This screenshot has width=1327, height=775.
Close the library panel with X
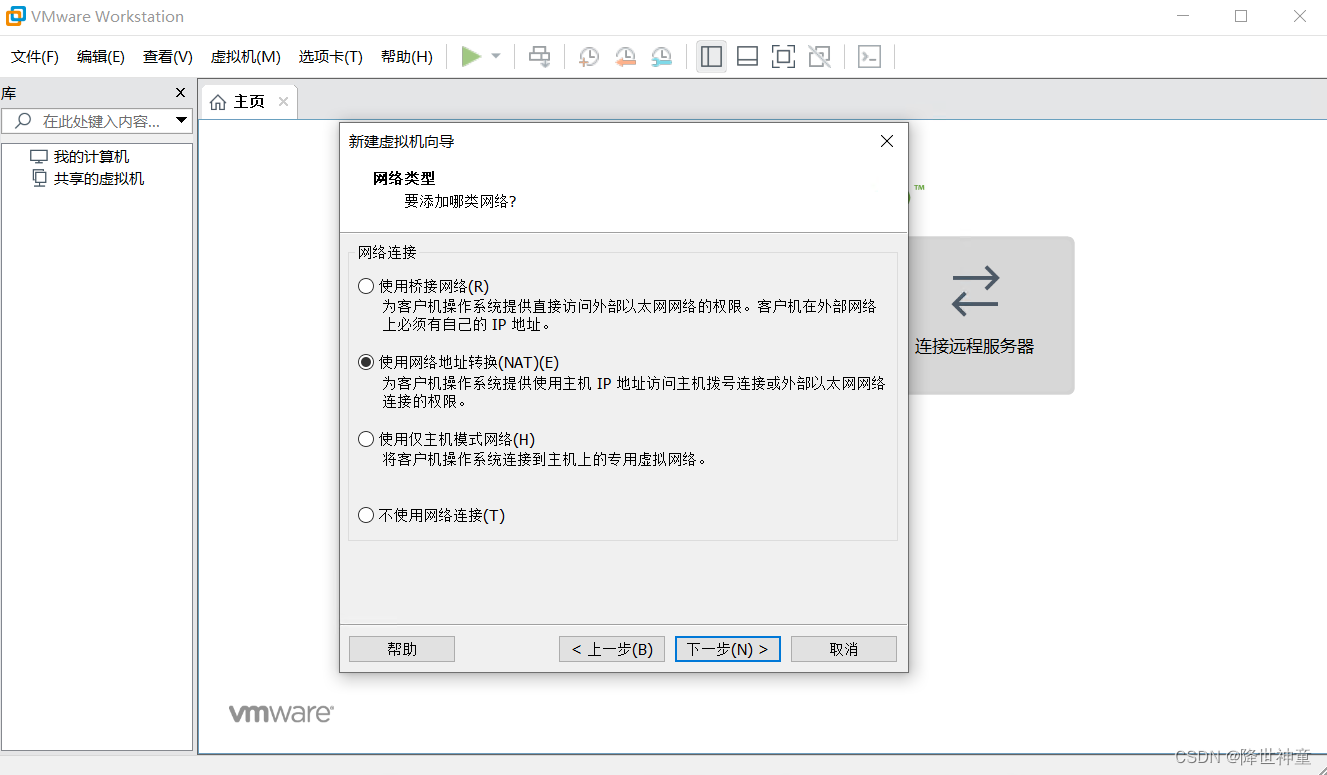pyautogui.click(x=180, y=93)
